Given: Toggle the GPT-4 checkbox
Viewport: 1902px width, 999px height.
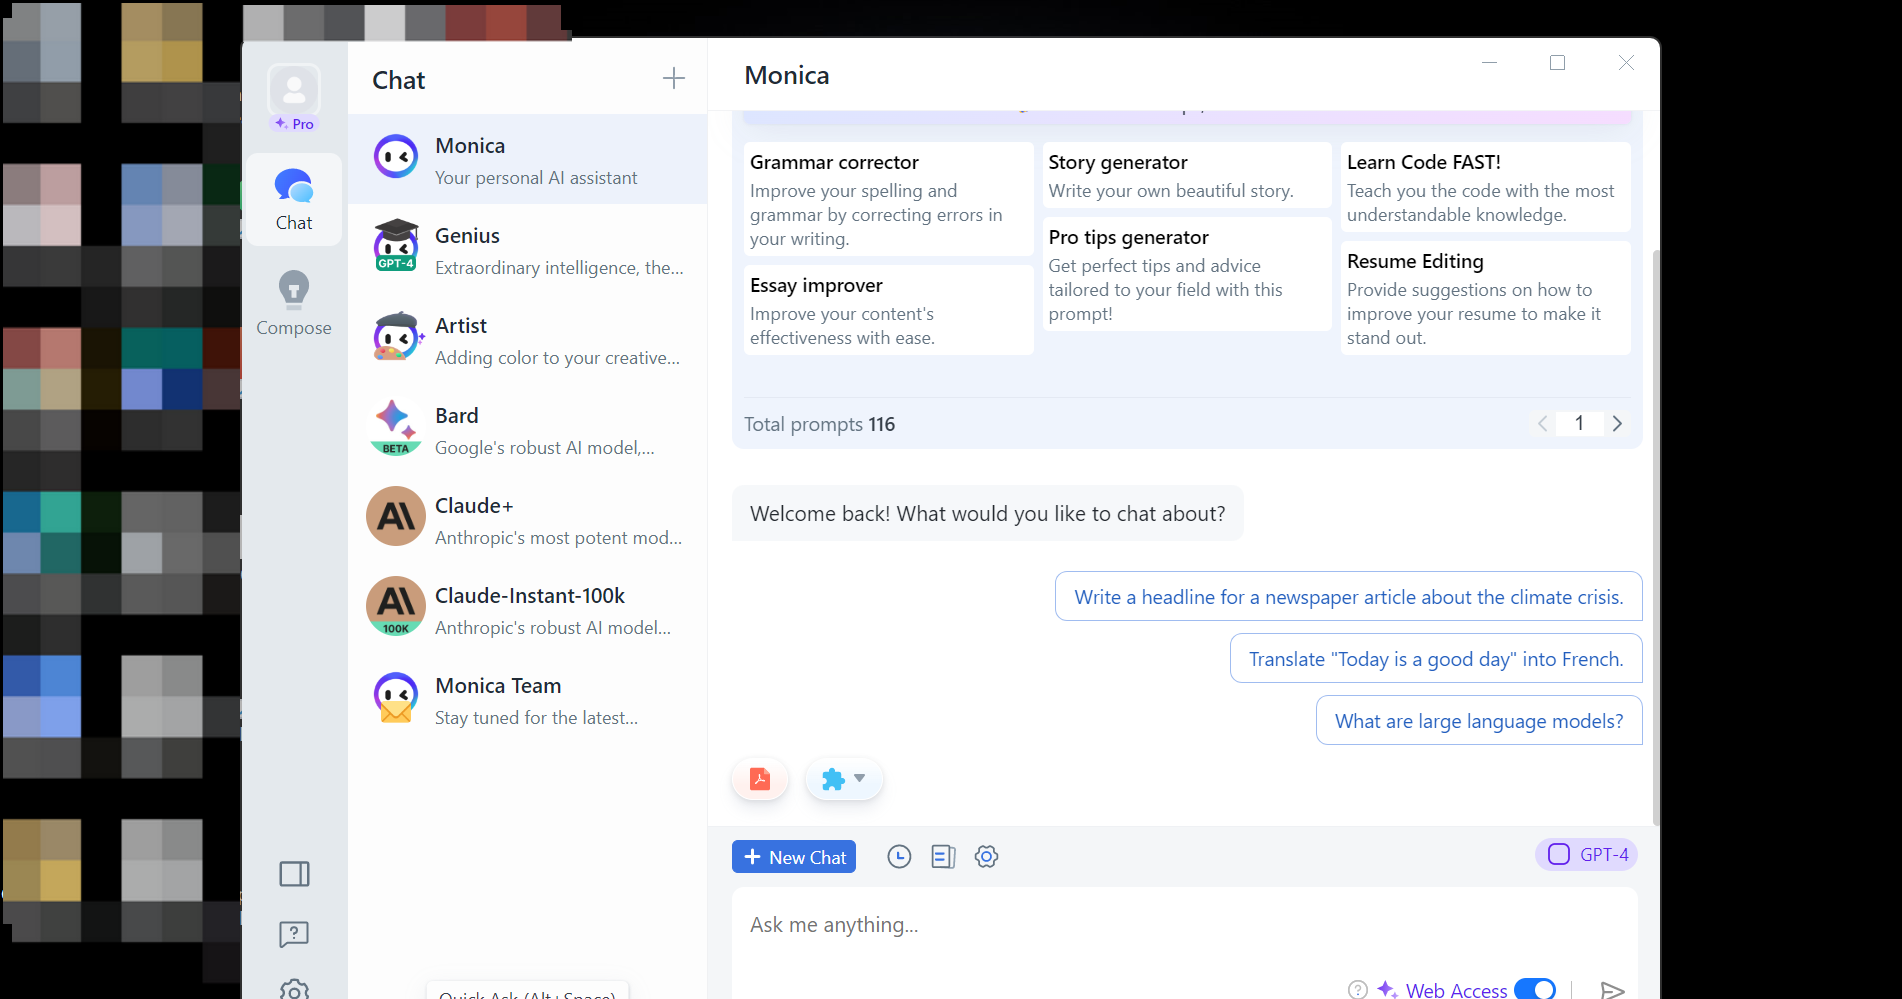Looking at the screenshot, I should pos(1559,855).
